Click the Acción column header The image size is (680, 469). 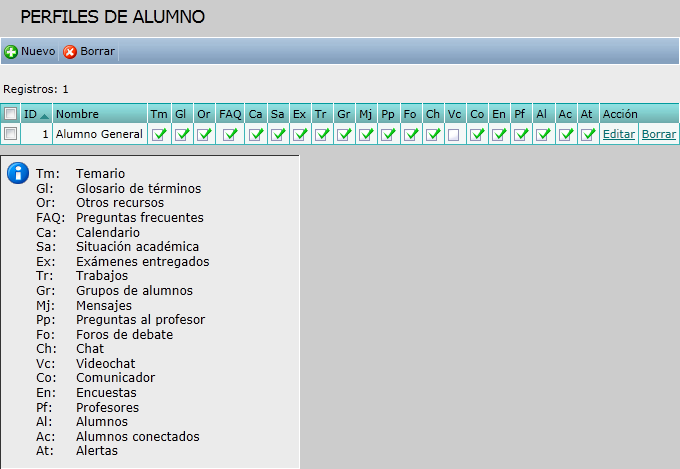point(639,114)
